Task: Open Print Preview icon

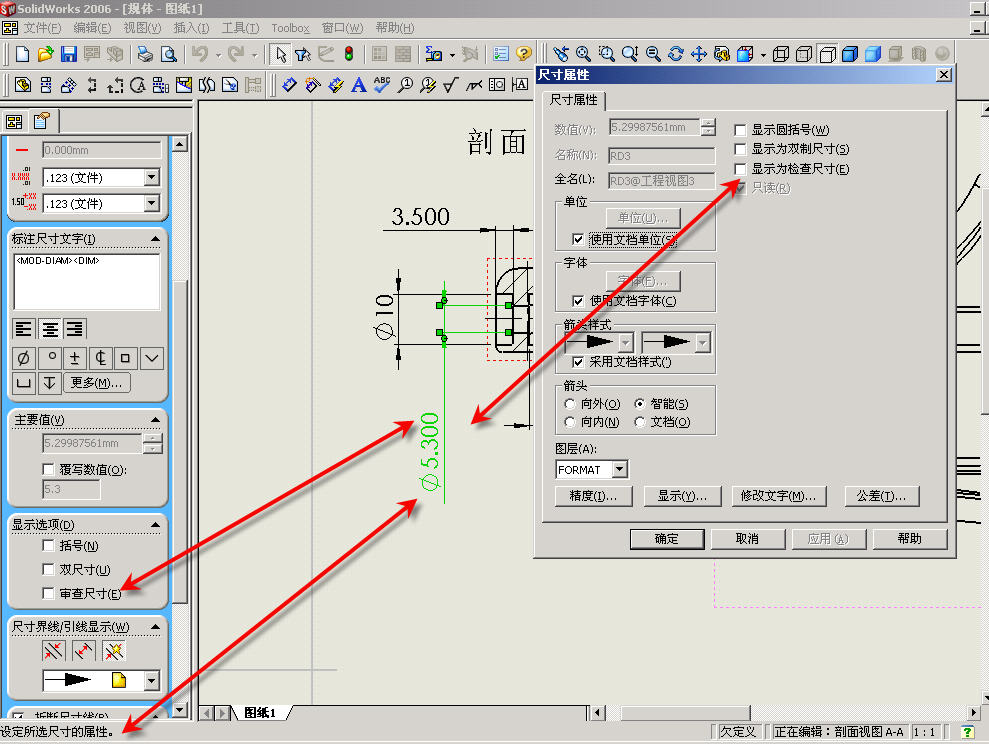Action: pyautogui.click(x=168, y=54)
